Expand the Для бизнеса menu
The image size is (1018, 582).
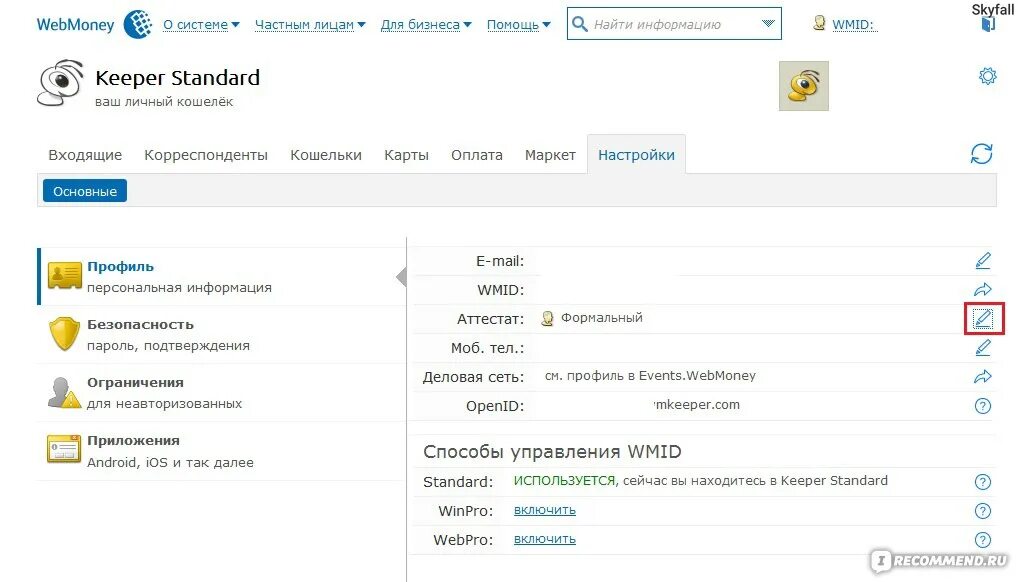pos(426,25)
